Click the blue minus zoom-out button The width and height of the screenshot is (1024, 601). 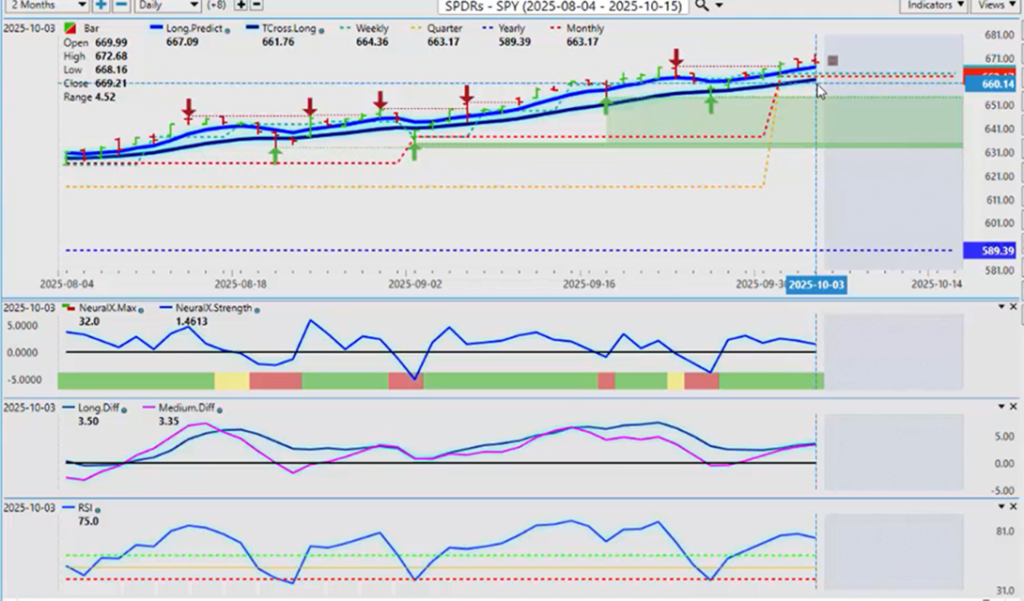tap(120, 5)
